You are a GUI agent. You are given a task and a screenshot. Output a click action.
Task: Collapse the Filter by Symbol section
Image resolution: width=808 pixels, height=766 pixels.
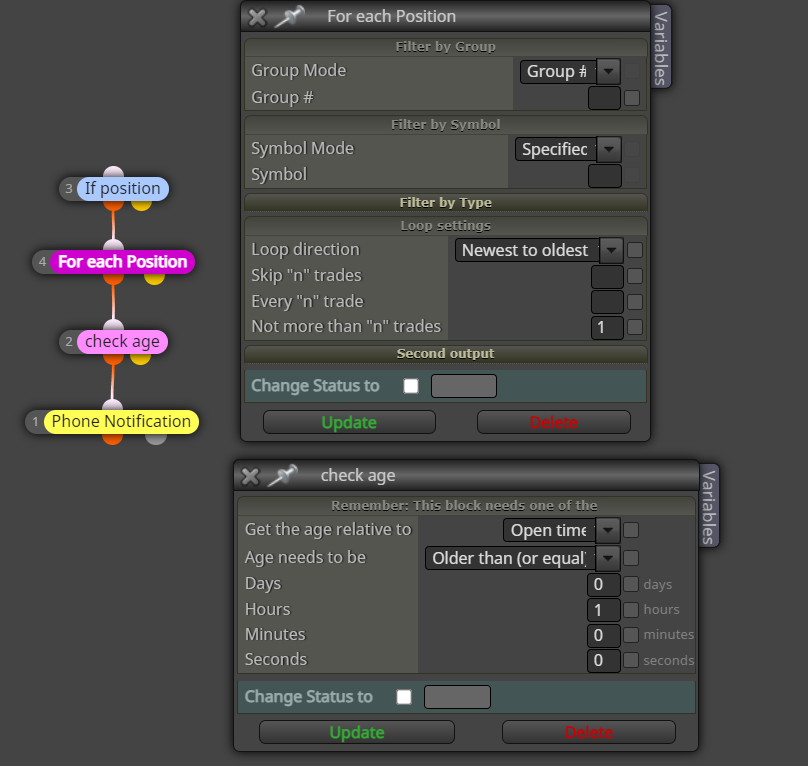coord(446,125)
